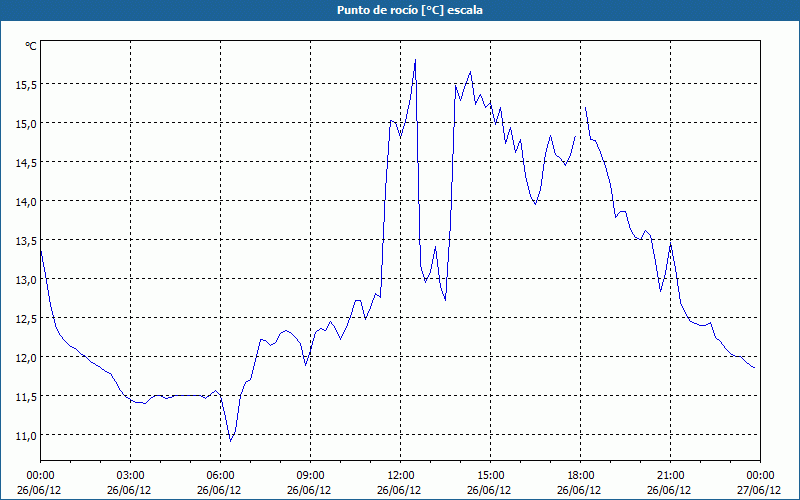
Task: Click the curve's lowest dip below 11,0
Action: point(231,441)
